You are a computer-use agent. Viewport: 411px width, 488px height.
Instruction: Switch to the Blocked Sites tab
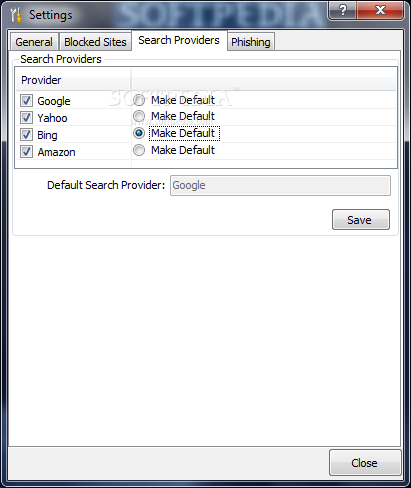[x=95, y=42]
